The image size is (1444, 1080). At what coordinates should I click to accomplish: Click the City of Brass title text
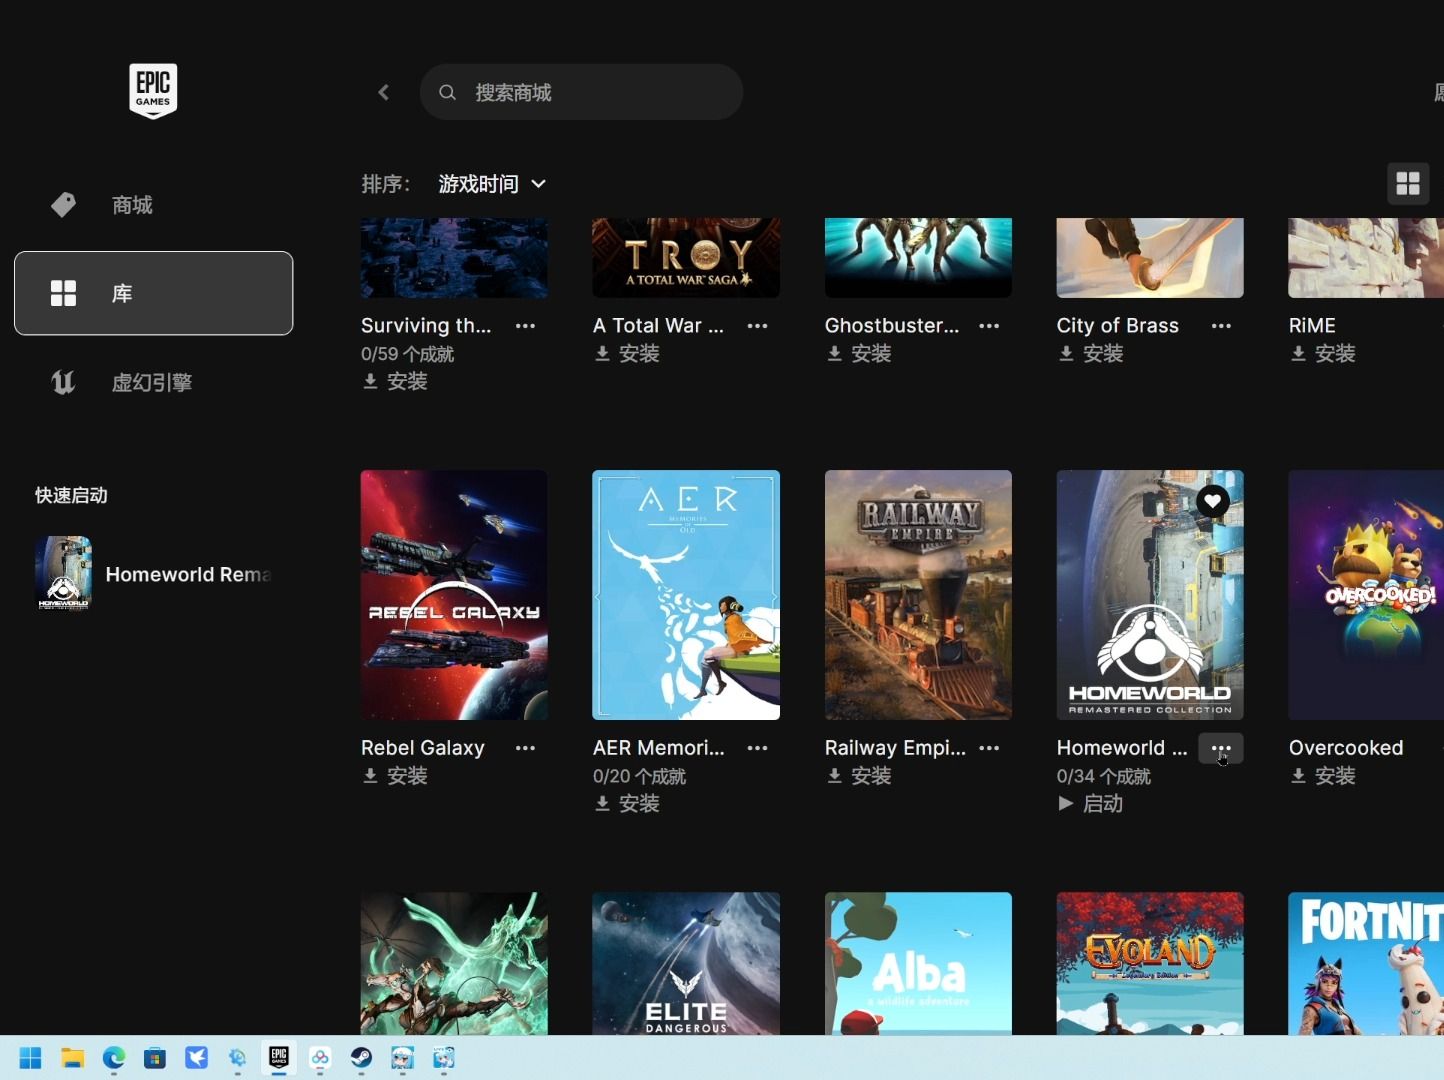[1118, 325]
